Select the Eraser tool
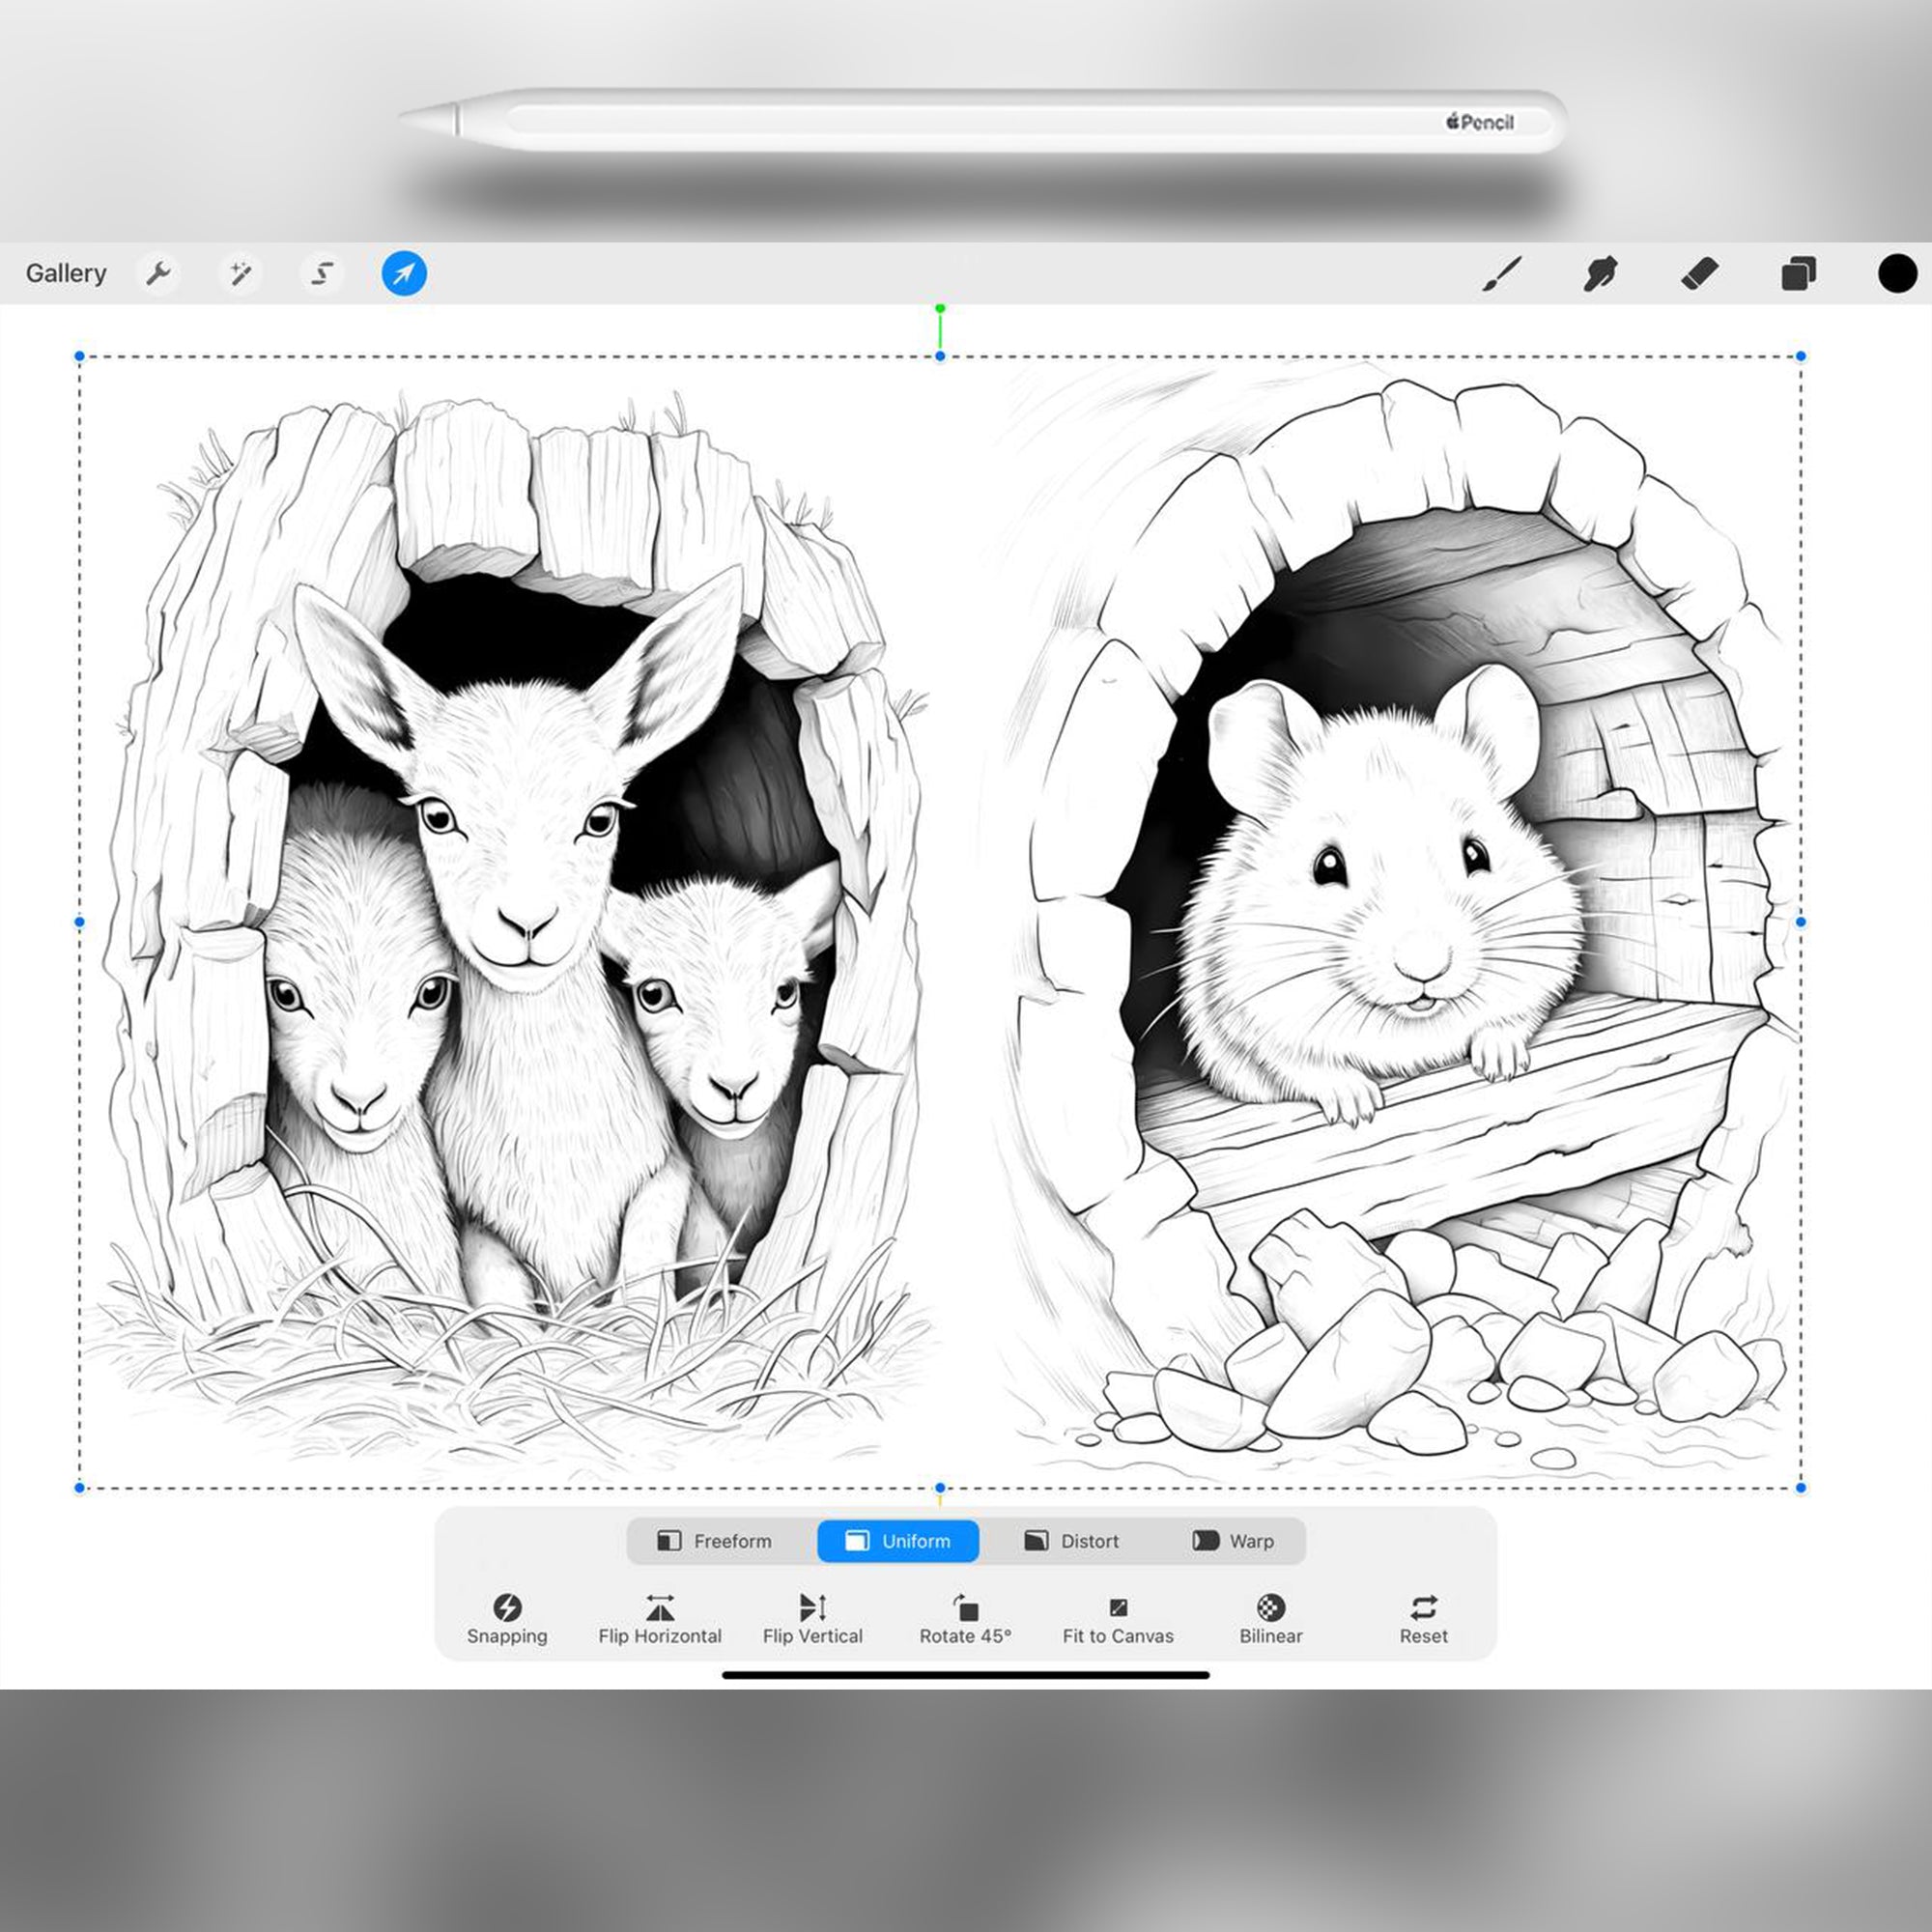This screenshot has height=1932, width=1932. pyautogui.click(x=1700, y=273)
